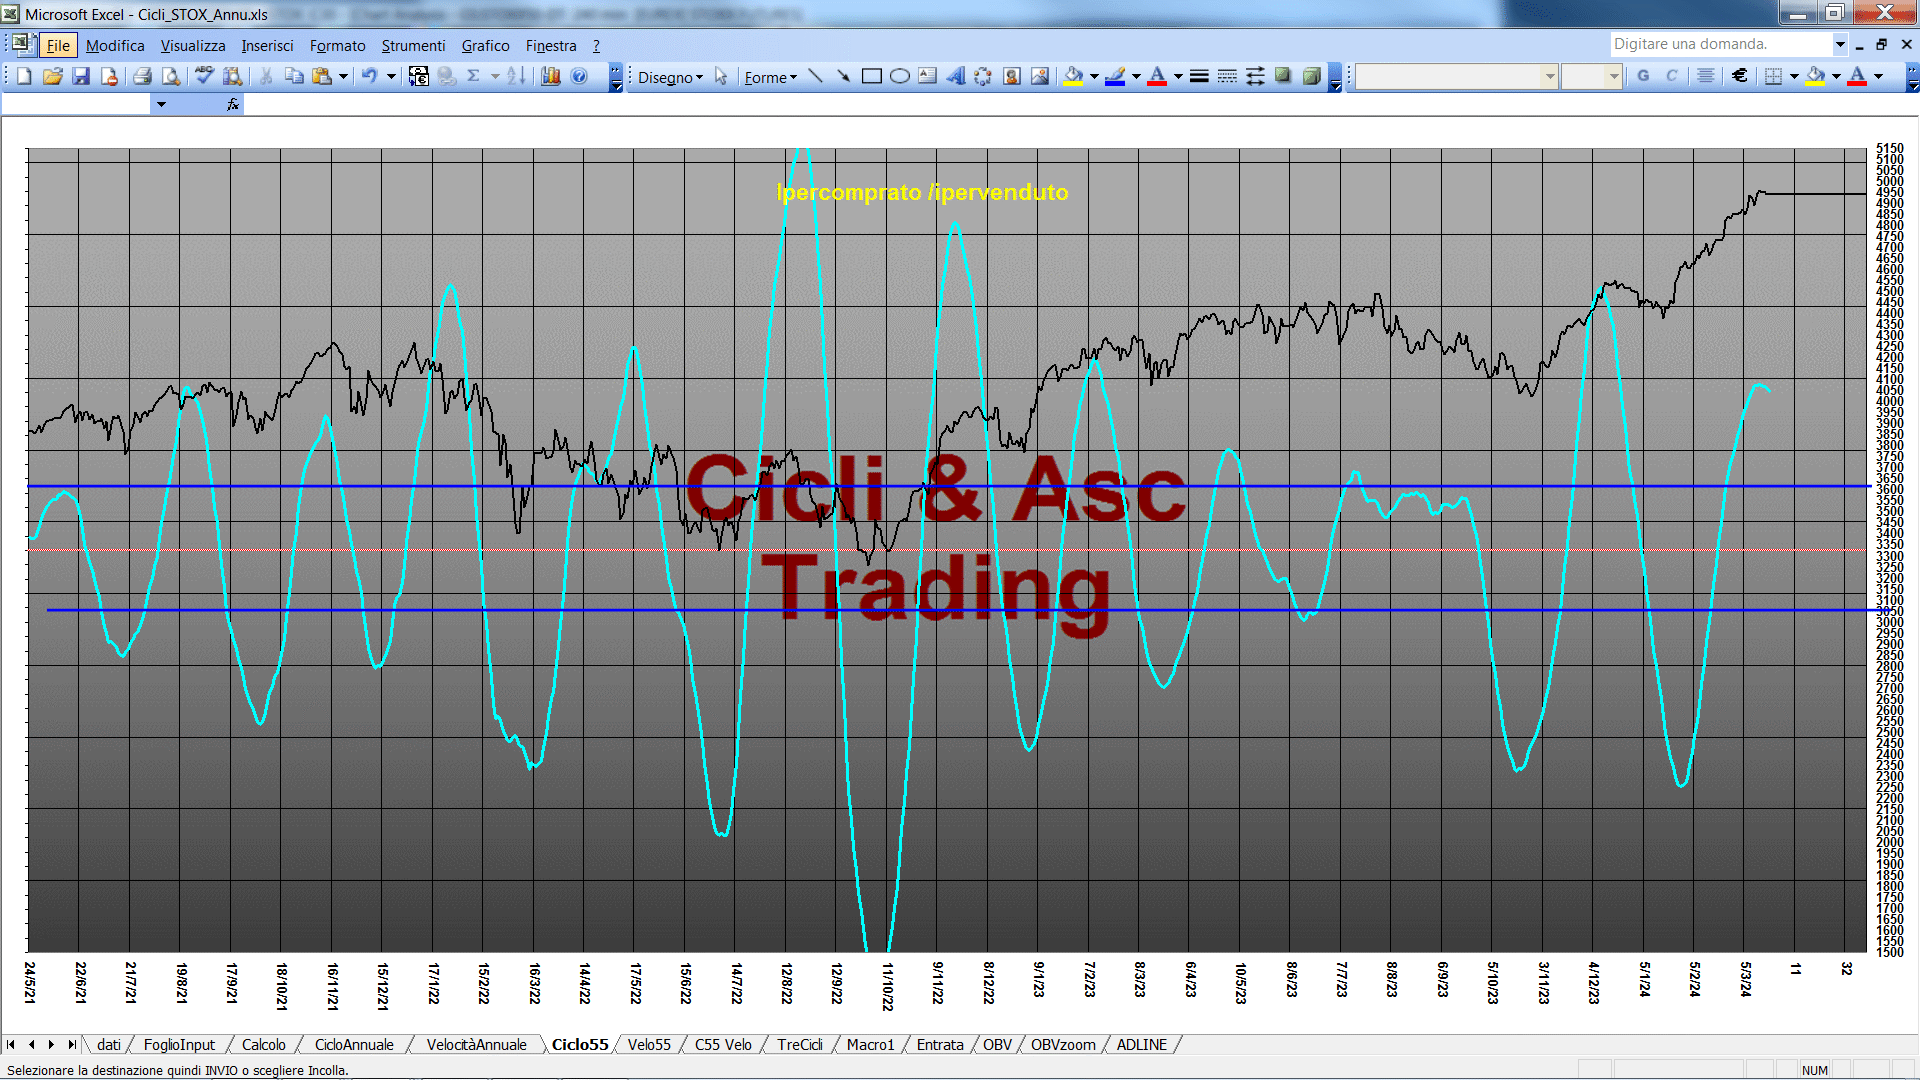Open the Chart Wizard icon
Viewport: 1920px width, 1080px height.
click(x=550, y=77)
